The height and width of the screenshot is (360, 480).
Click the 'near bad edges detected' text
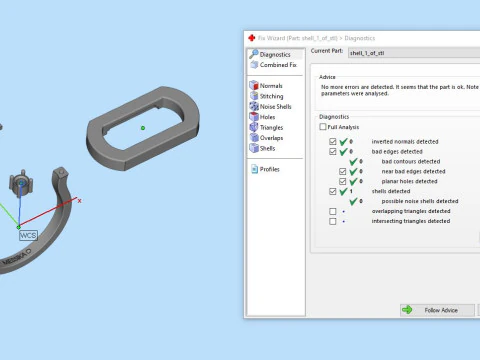[413, 171]
